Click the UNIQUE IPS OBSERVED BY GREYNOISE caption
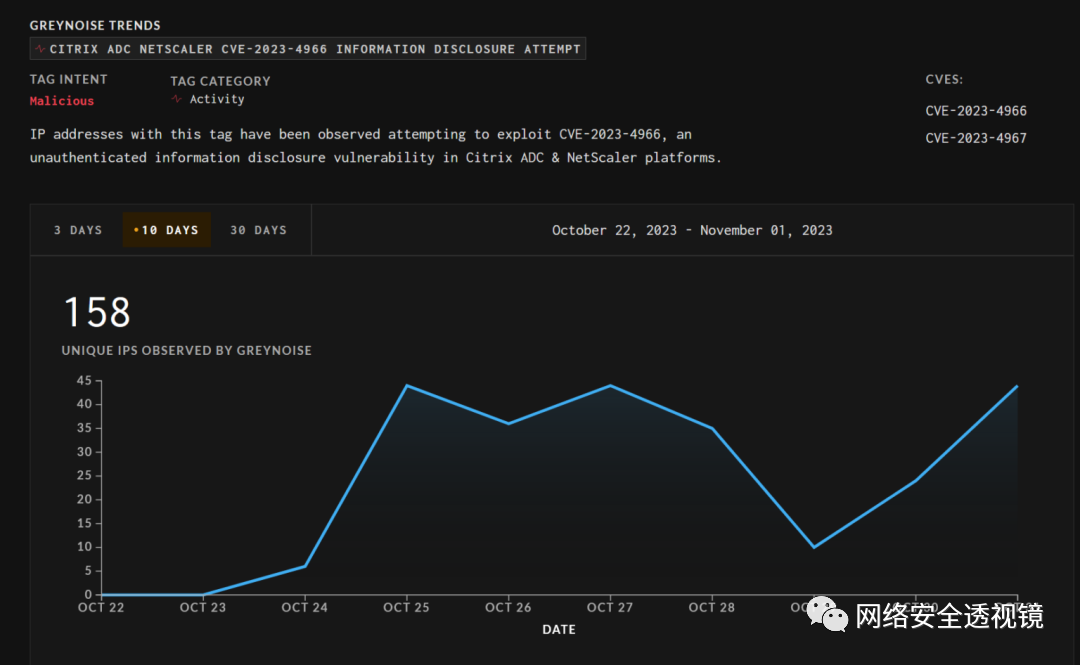Screen dimensions: 1080x665 (x=187, y=350)
